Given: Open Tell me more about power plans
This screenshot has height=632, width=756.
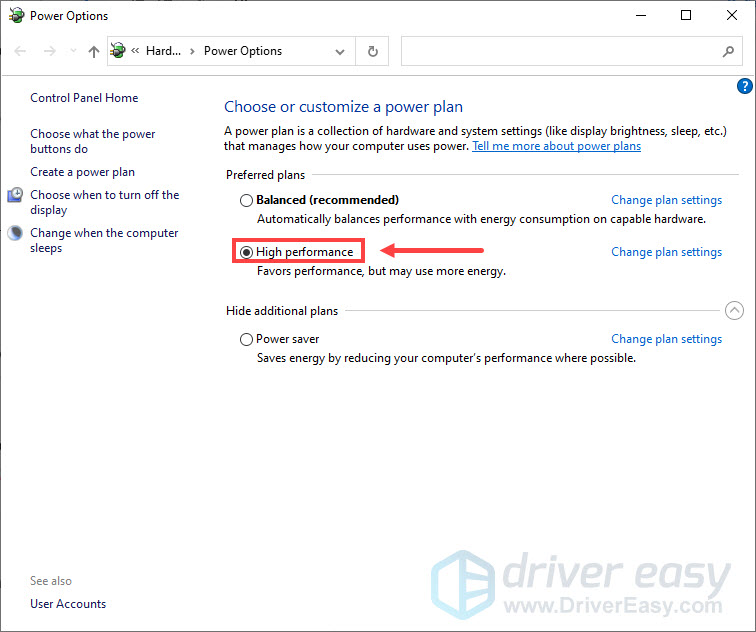Looking at the screenshot, I should (x=556, y=146).
